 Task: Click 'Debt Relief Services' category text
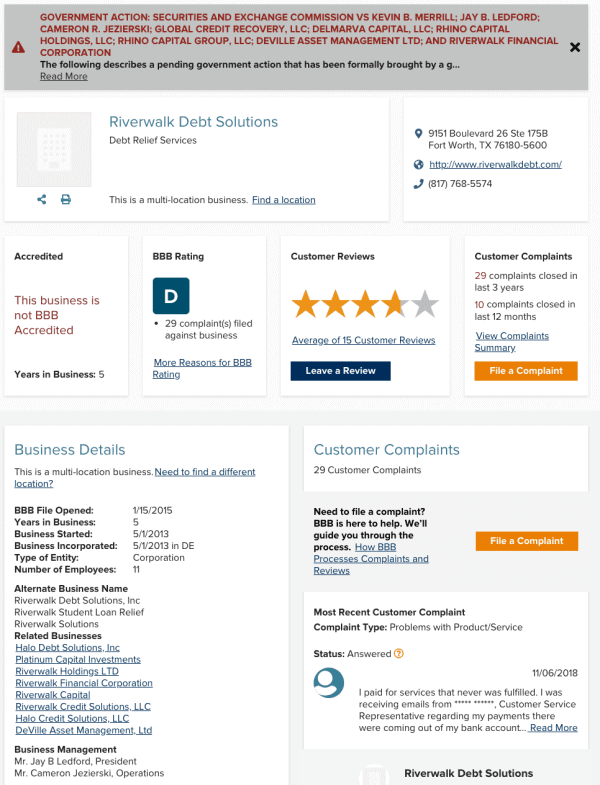153,140
